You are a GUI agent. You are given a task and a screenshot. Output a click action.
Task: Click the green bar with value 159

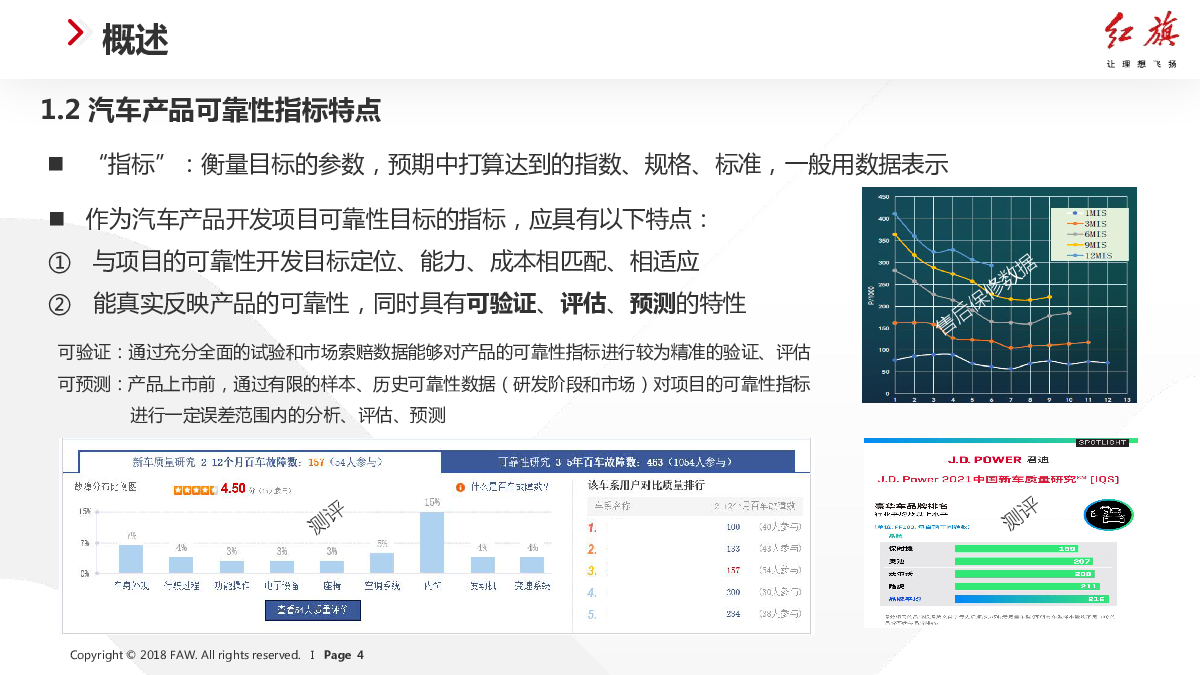point(1017,548)
